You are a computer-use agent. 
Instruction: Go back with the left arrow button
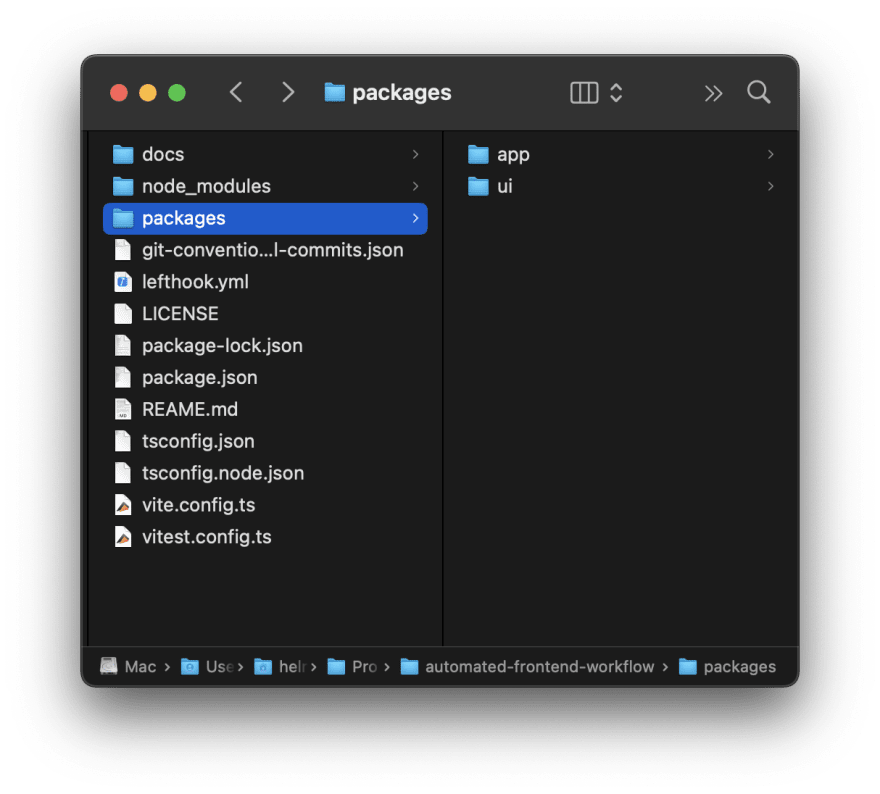236,92
